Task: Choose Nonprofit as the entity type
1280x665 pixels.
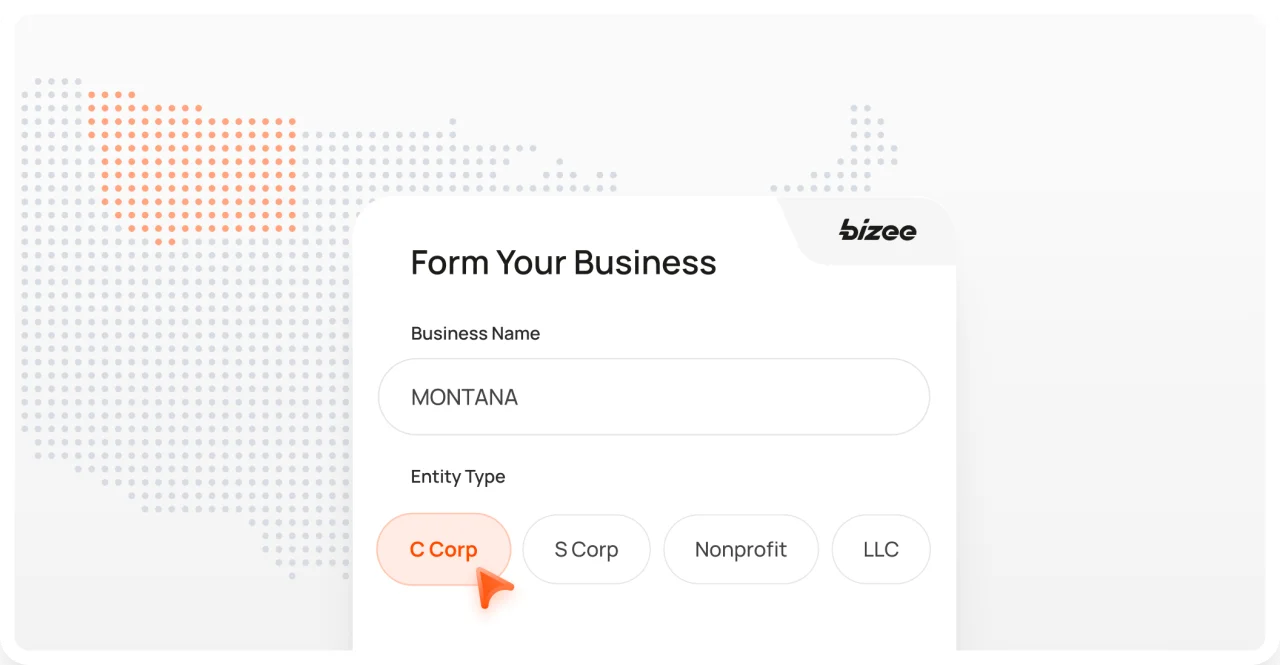Action: point(741,549)
